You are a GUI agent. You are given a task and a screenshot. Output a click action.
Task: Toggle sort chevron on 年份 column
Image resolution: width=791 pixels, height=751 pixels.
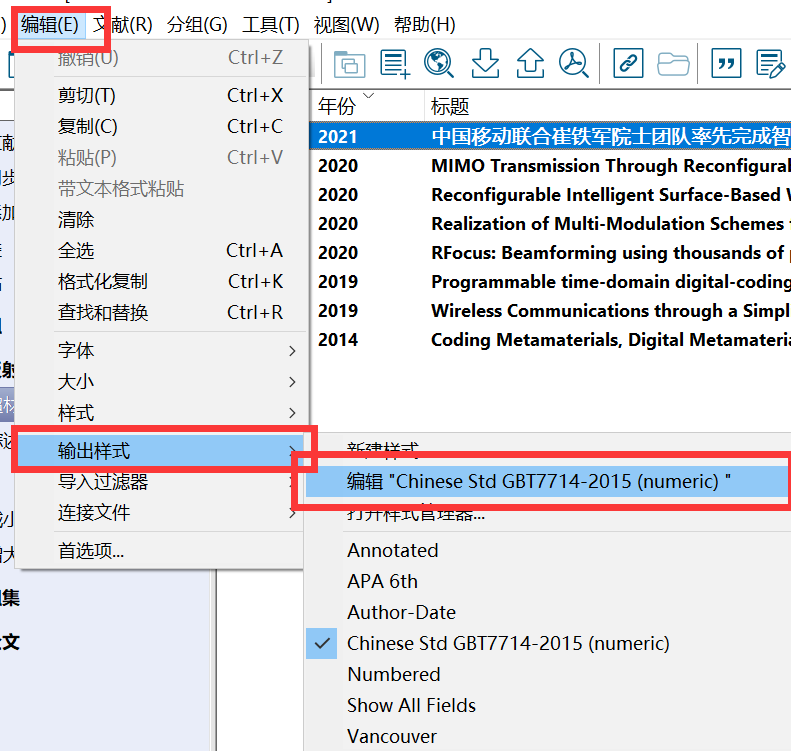coord(369,95)
